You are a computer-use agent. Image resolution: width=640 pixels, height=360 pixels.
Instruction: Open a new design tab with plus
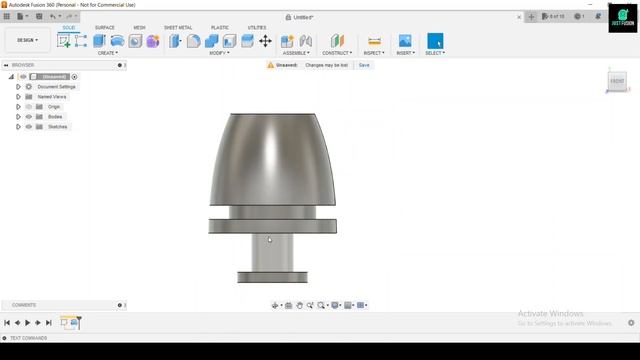(531, 17)
